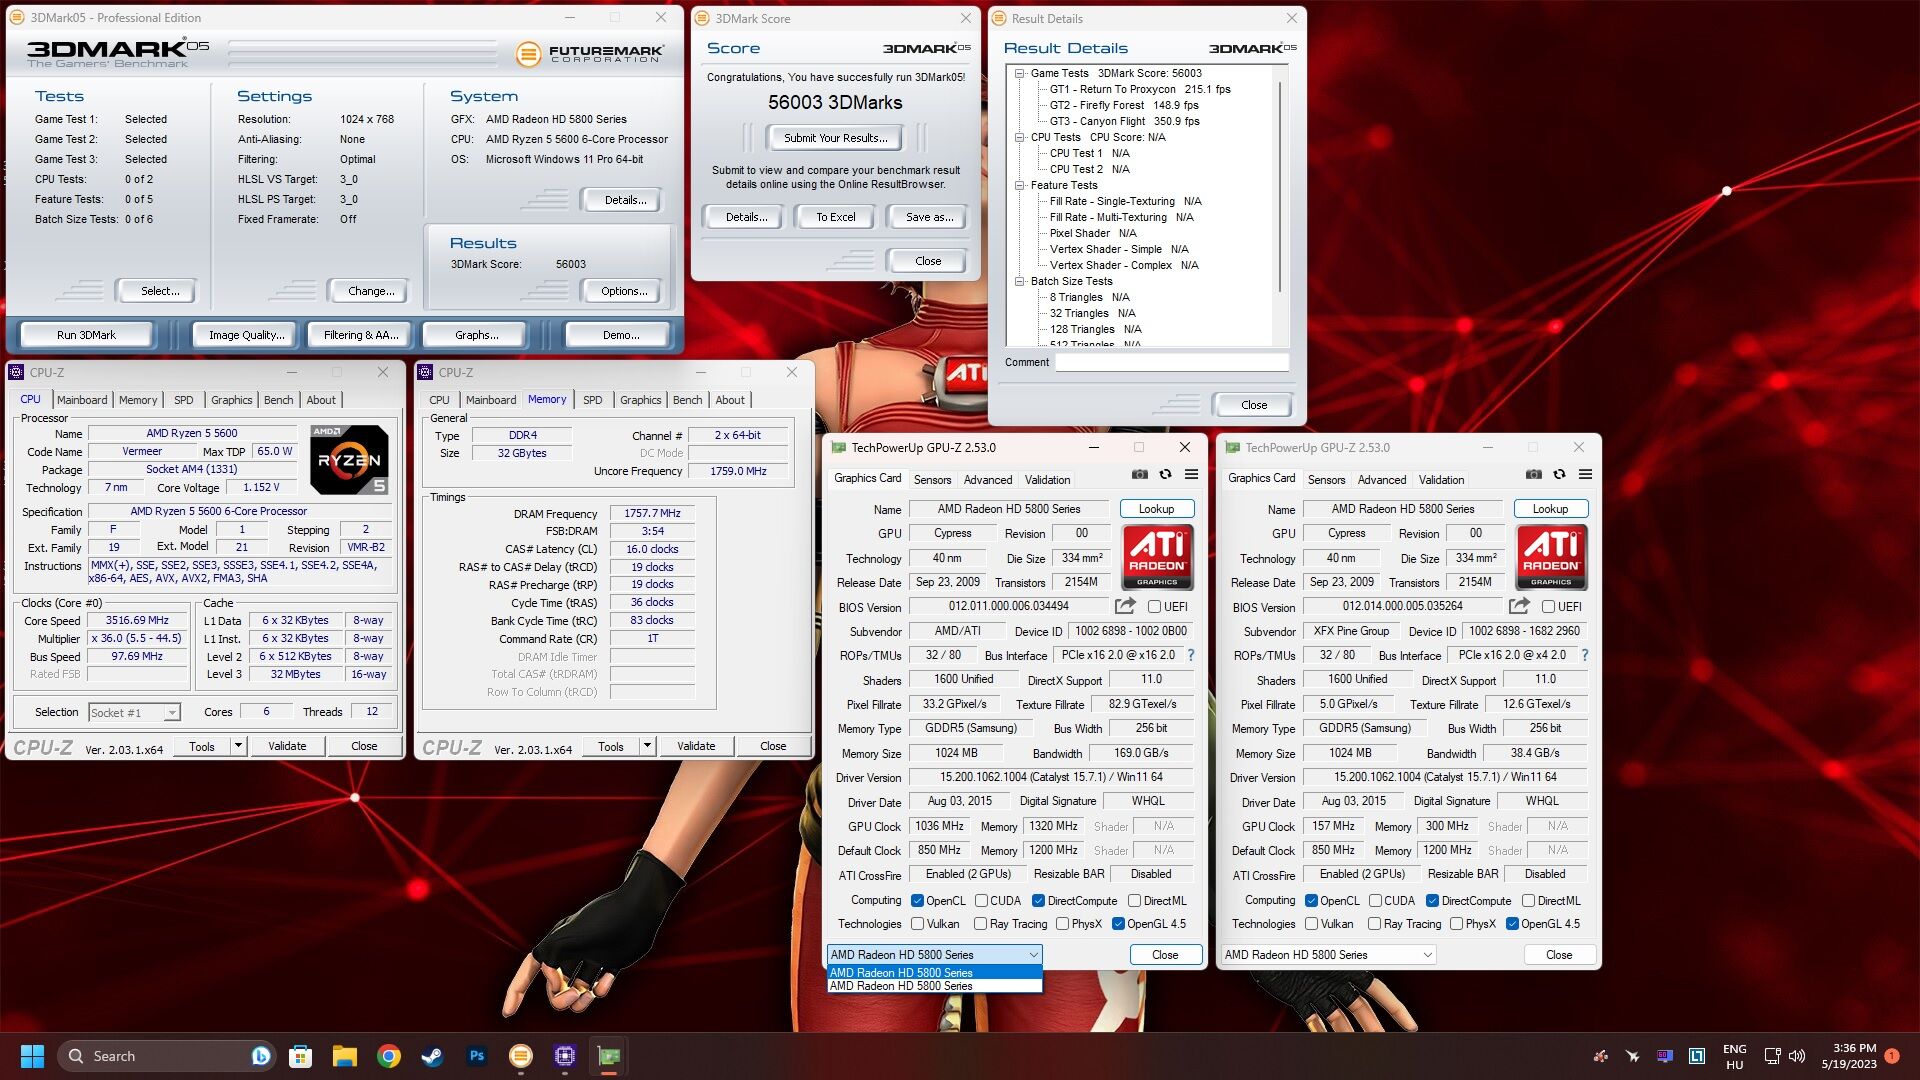The image size is (1920, 1080).
Task: Click the Bus Interface question mark in right GPU-Z
Action: pyautogui.click(x=1584, y=655)
